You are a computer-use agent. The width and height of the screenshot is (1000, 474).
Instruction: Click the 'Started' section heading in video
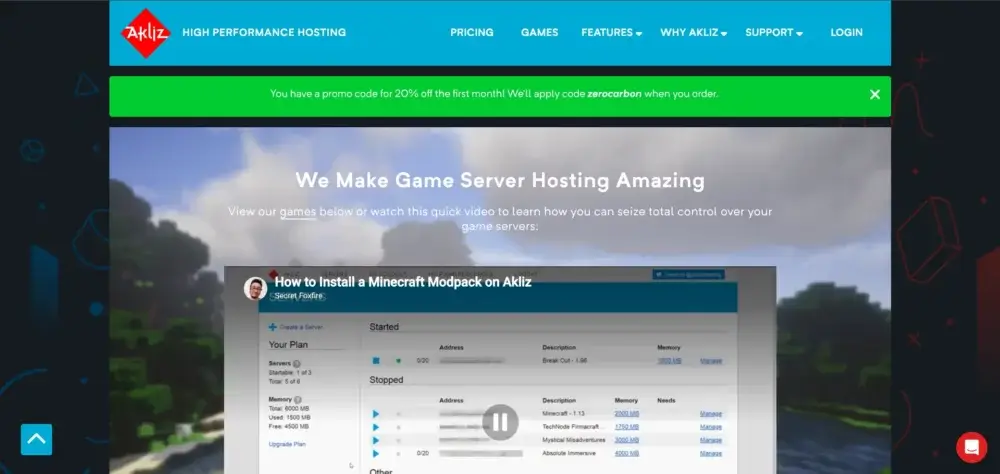tap(384, 327)
